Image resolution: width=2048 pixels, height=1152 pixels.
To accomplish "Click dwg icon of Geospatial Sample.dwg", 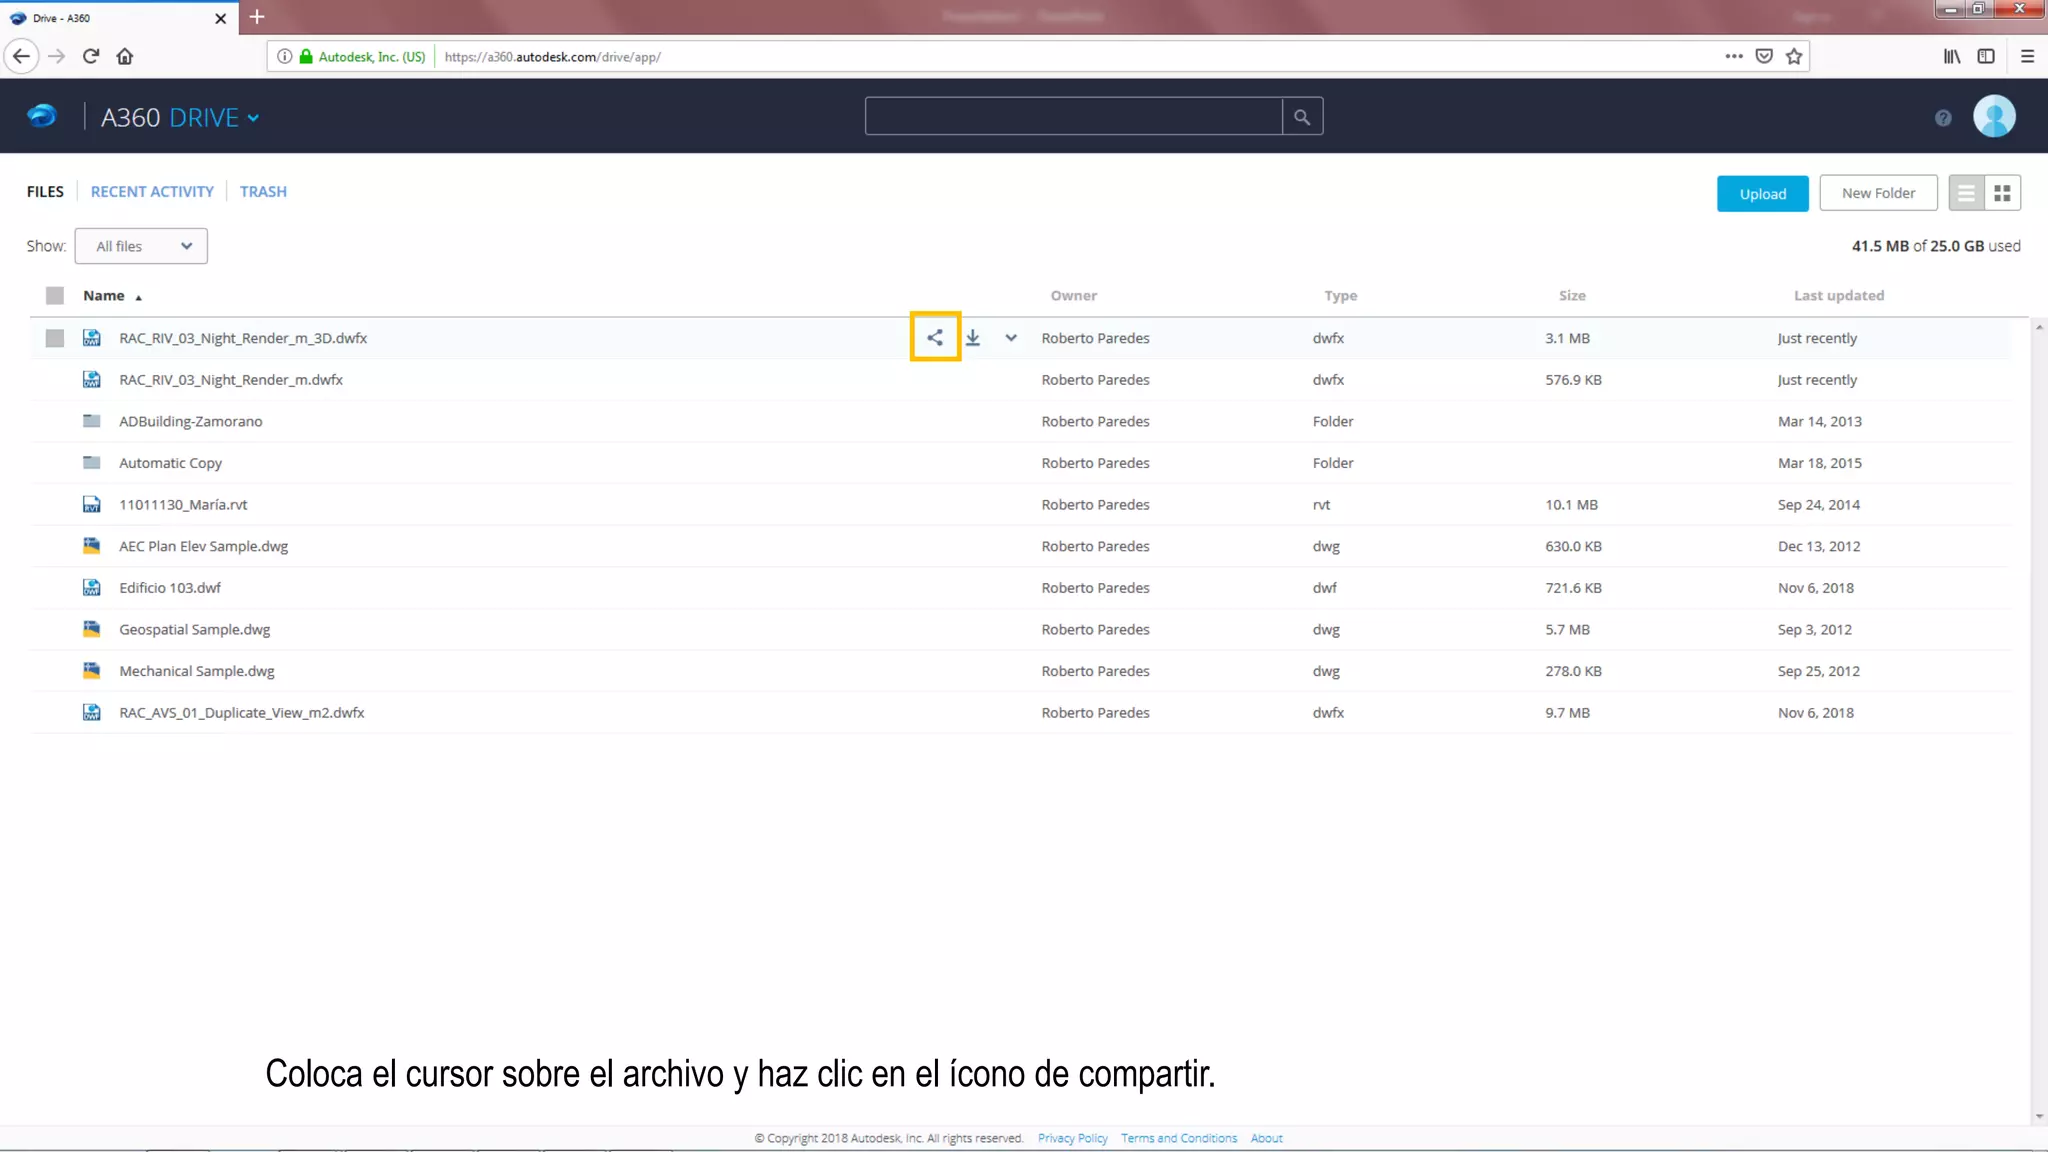I will 91,629.
